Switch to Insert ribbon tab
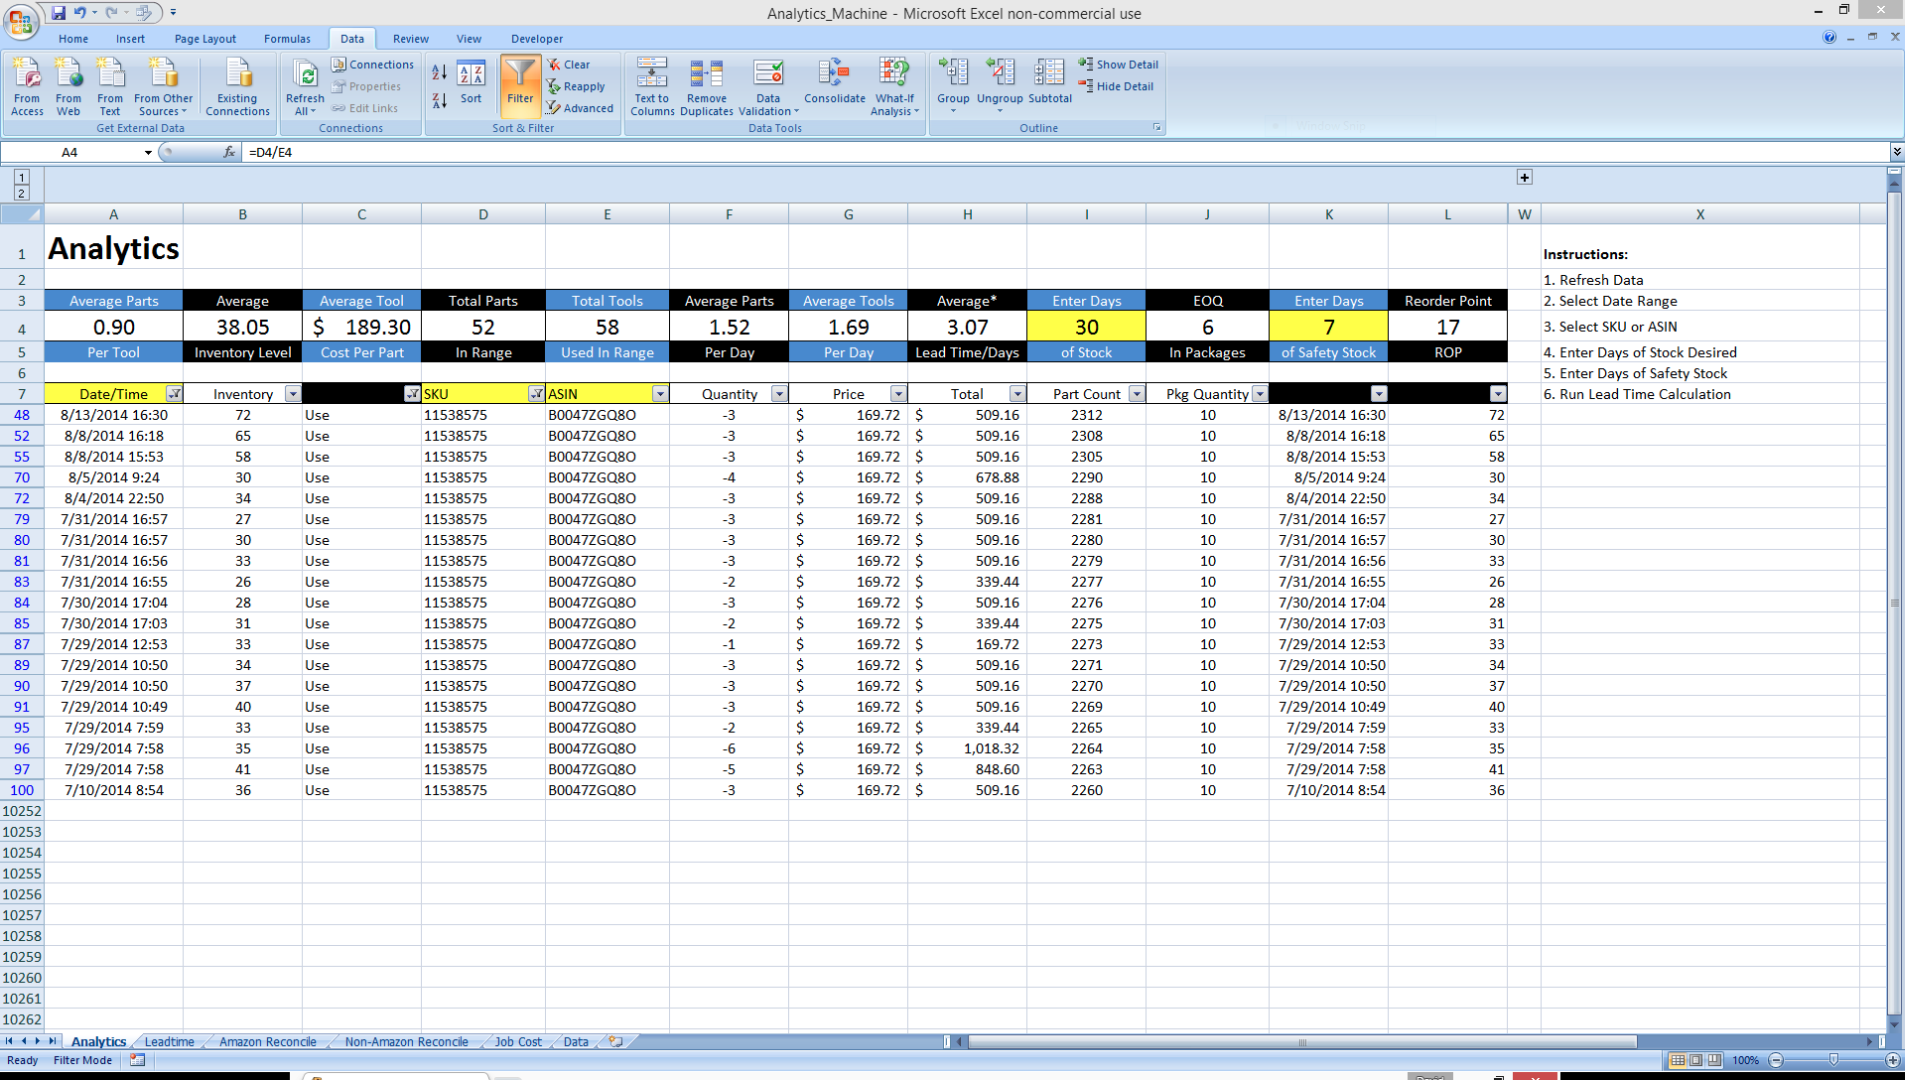1905x1080 pixels. [130, 39]
